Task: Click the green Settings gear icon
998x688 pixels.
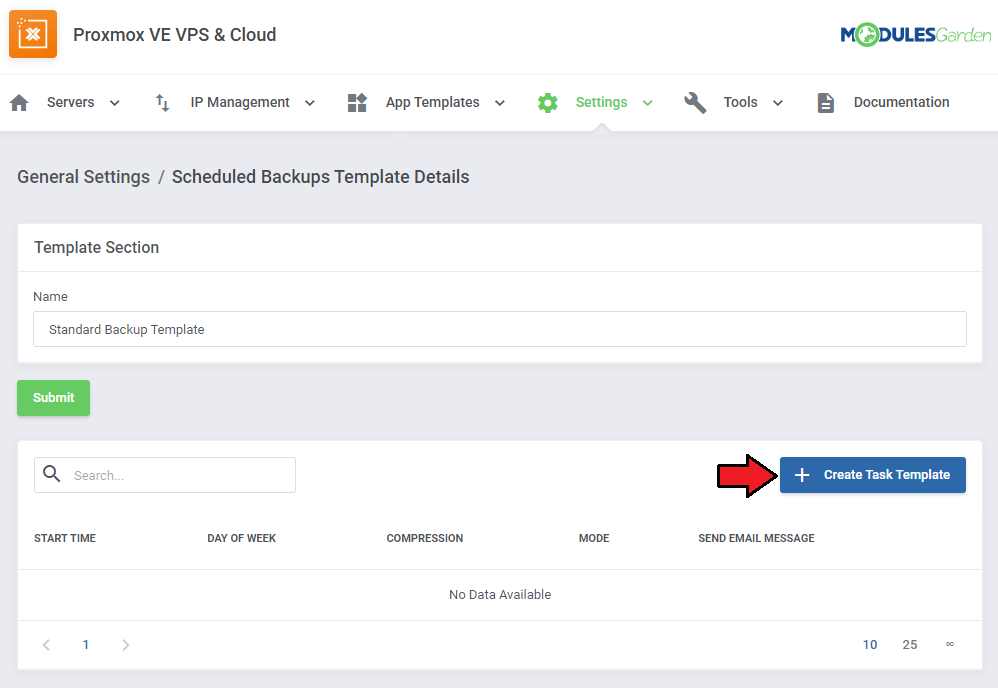Action: [547, 102]
